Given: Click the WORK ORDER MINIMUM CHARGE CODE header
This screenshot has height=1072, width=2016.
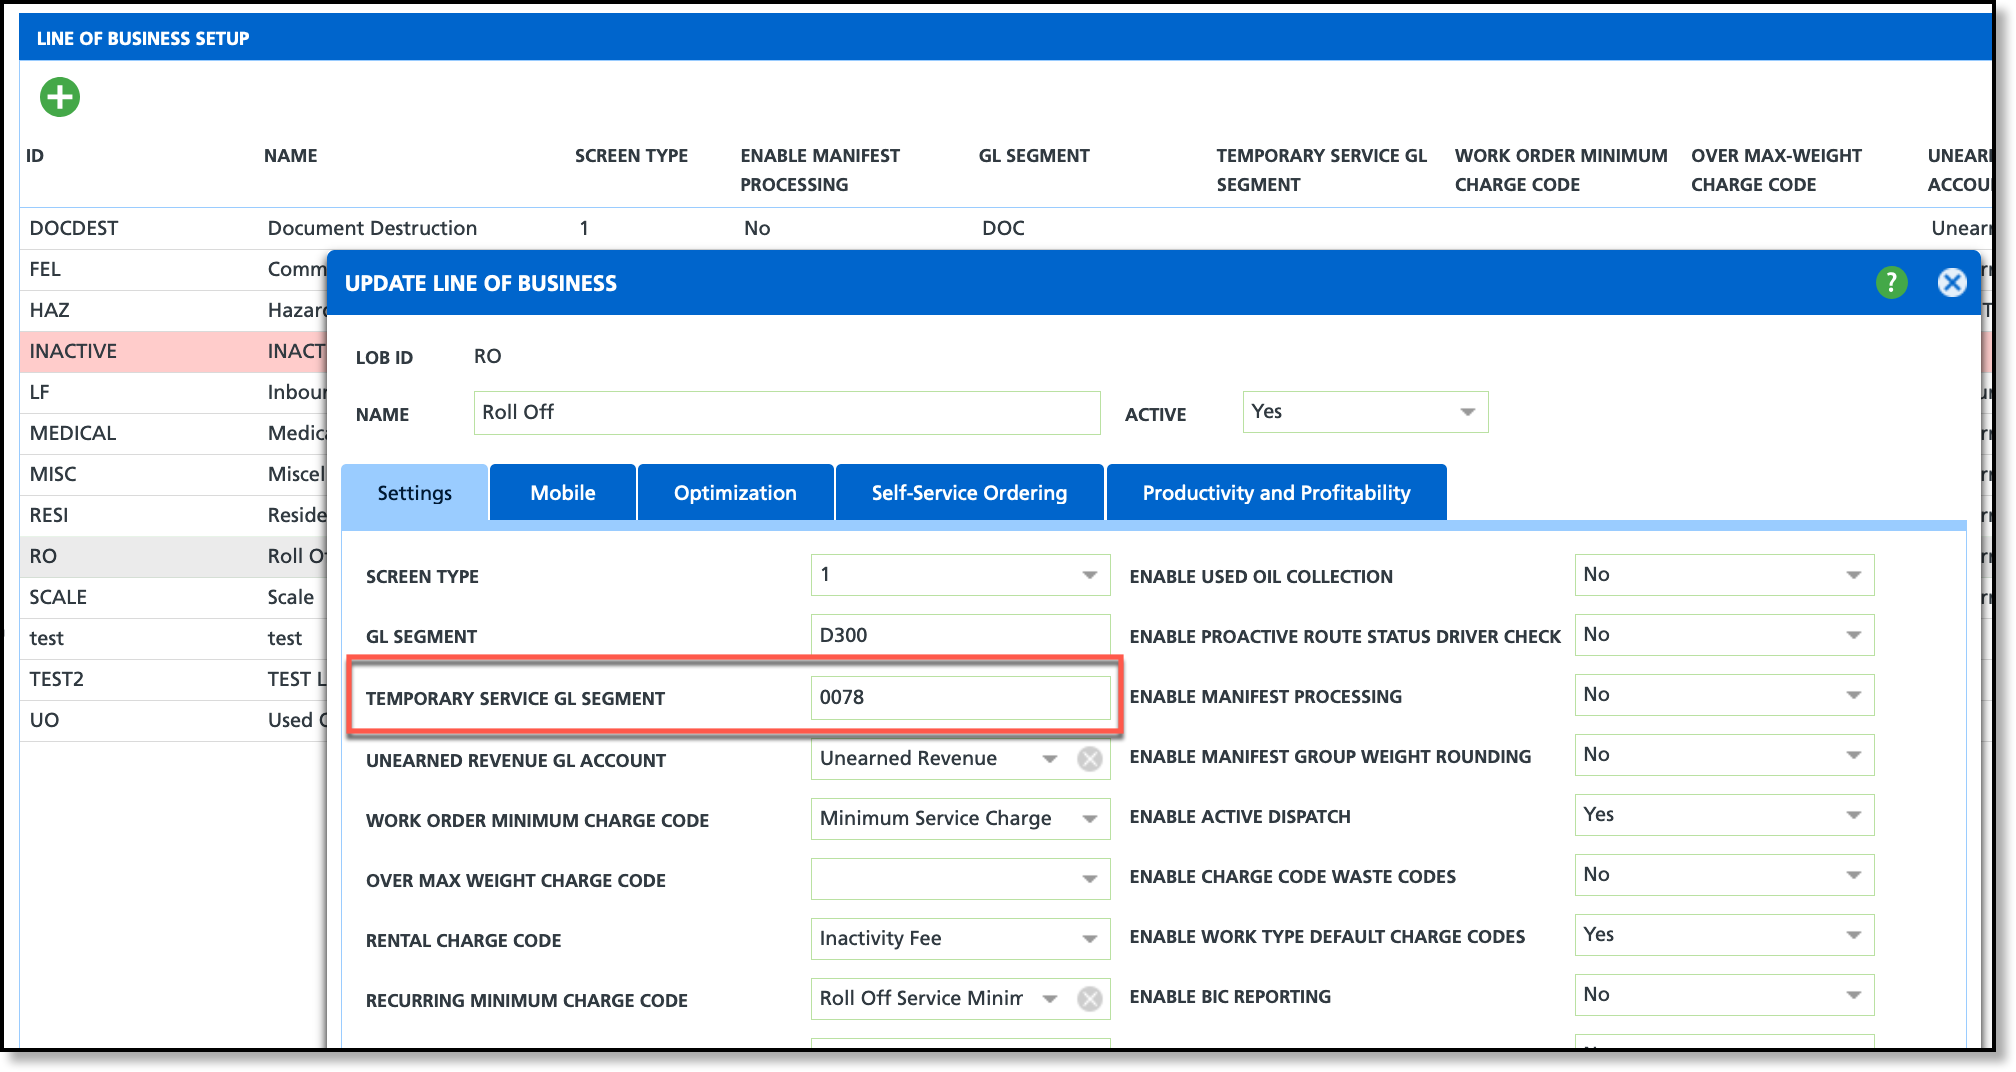Looking at the screenshot, I should 1561,170.
